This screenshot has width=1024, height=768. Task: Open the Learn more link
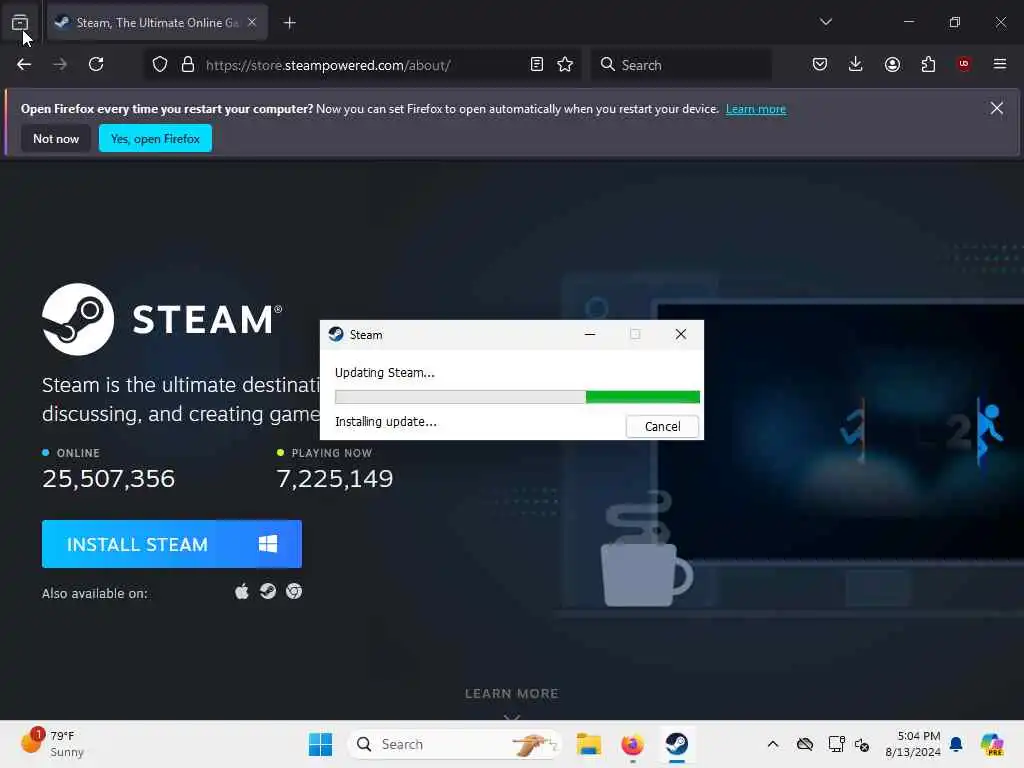(756, 109)
